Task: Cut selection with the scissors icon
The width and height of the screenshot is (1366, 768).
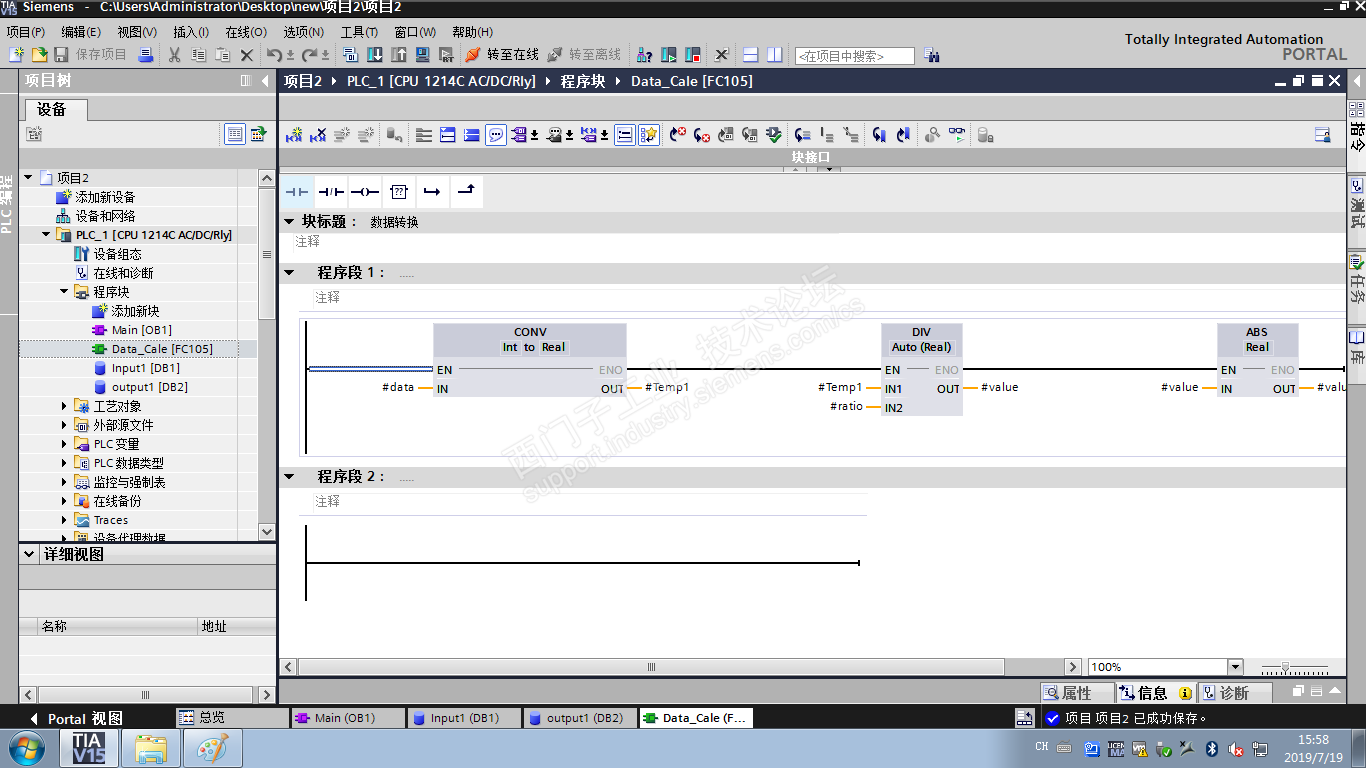Action: 175,54
